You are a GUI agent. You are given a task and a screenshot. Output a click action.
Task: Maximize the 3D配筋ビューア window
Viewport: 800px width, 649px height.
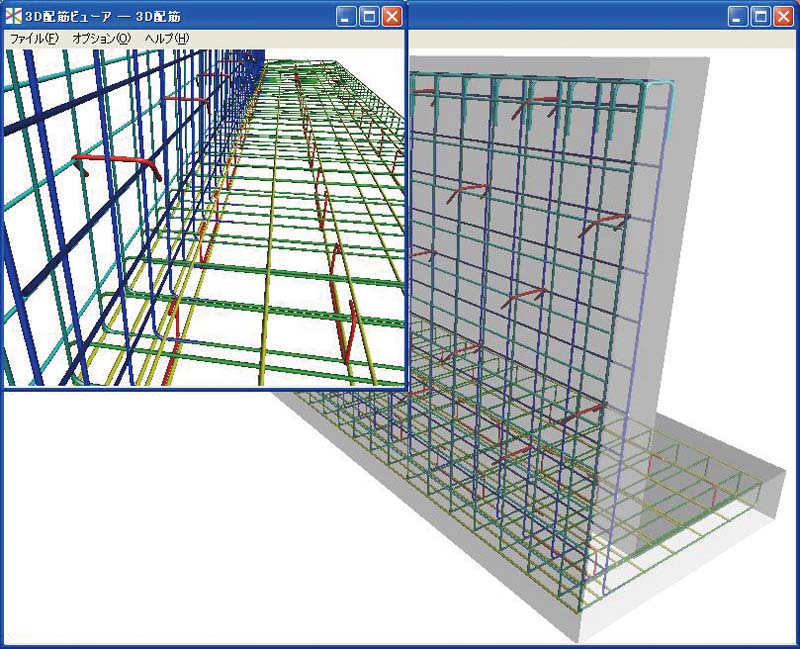(x=369, y=17)
